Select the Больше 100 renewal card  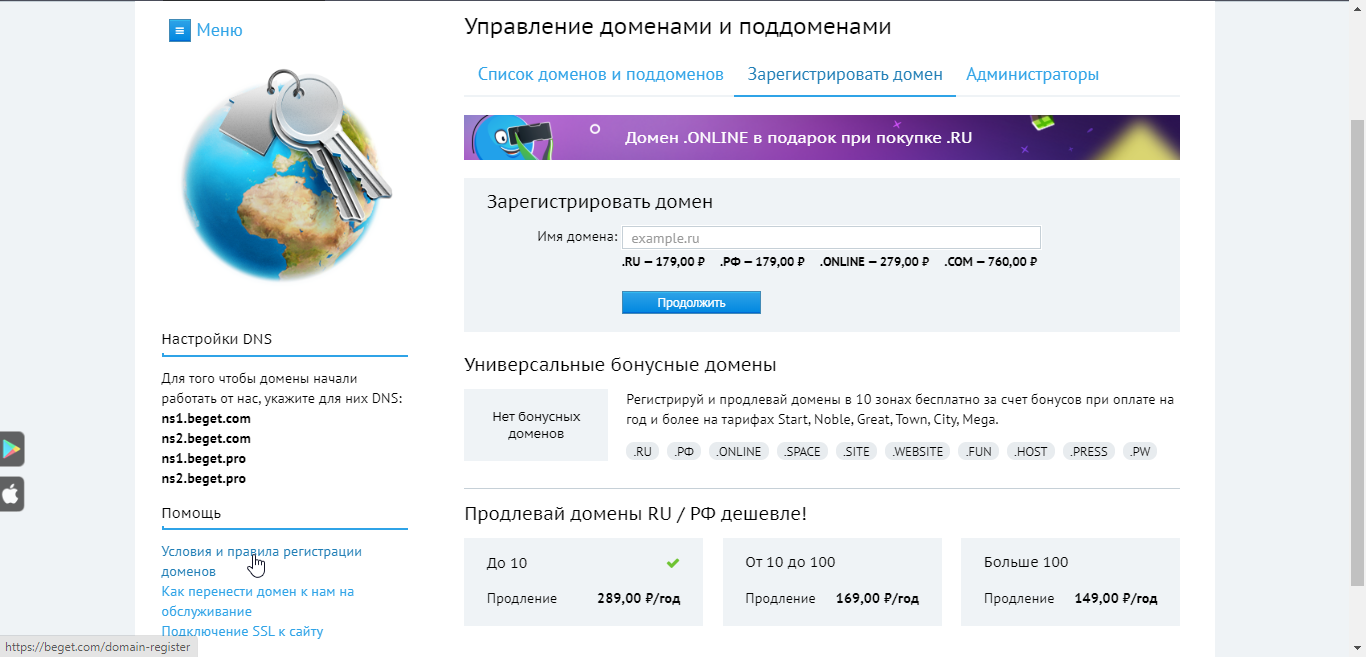(1070, 582)
